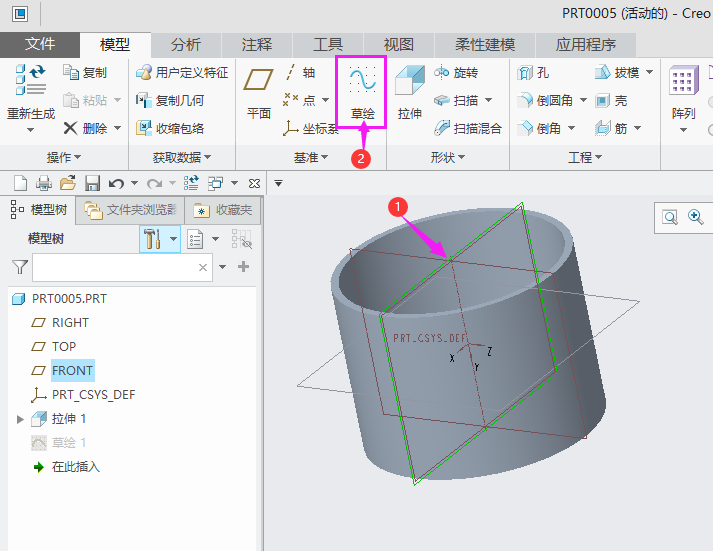Click the save icon in quick access toolbar
The height and width of the screenshot is (551, 713).
tap(92, 183)
